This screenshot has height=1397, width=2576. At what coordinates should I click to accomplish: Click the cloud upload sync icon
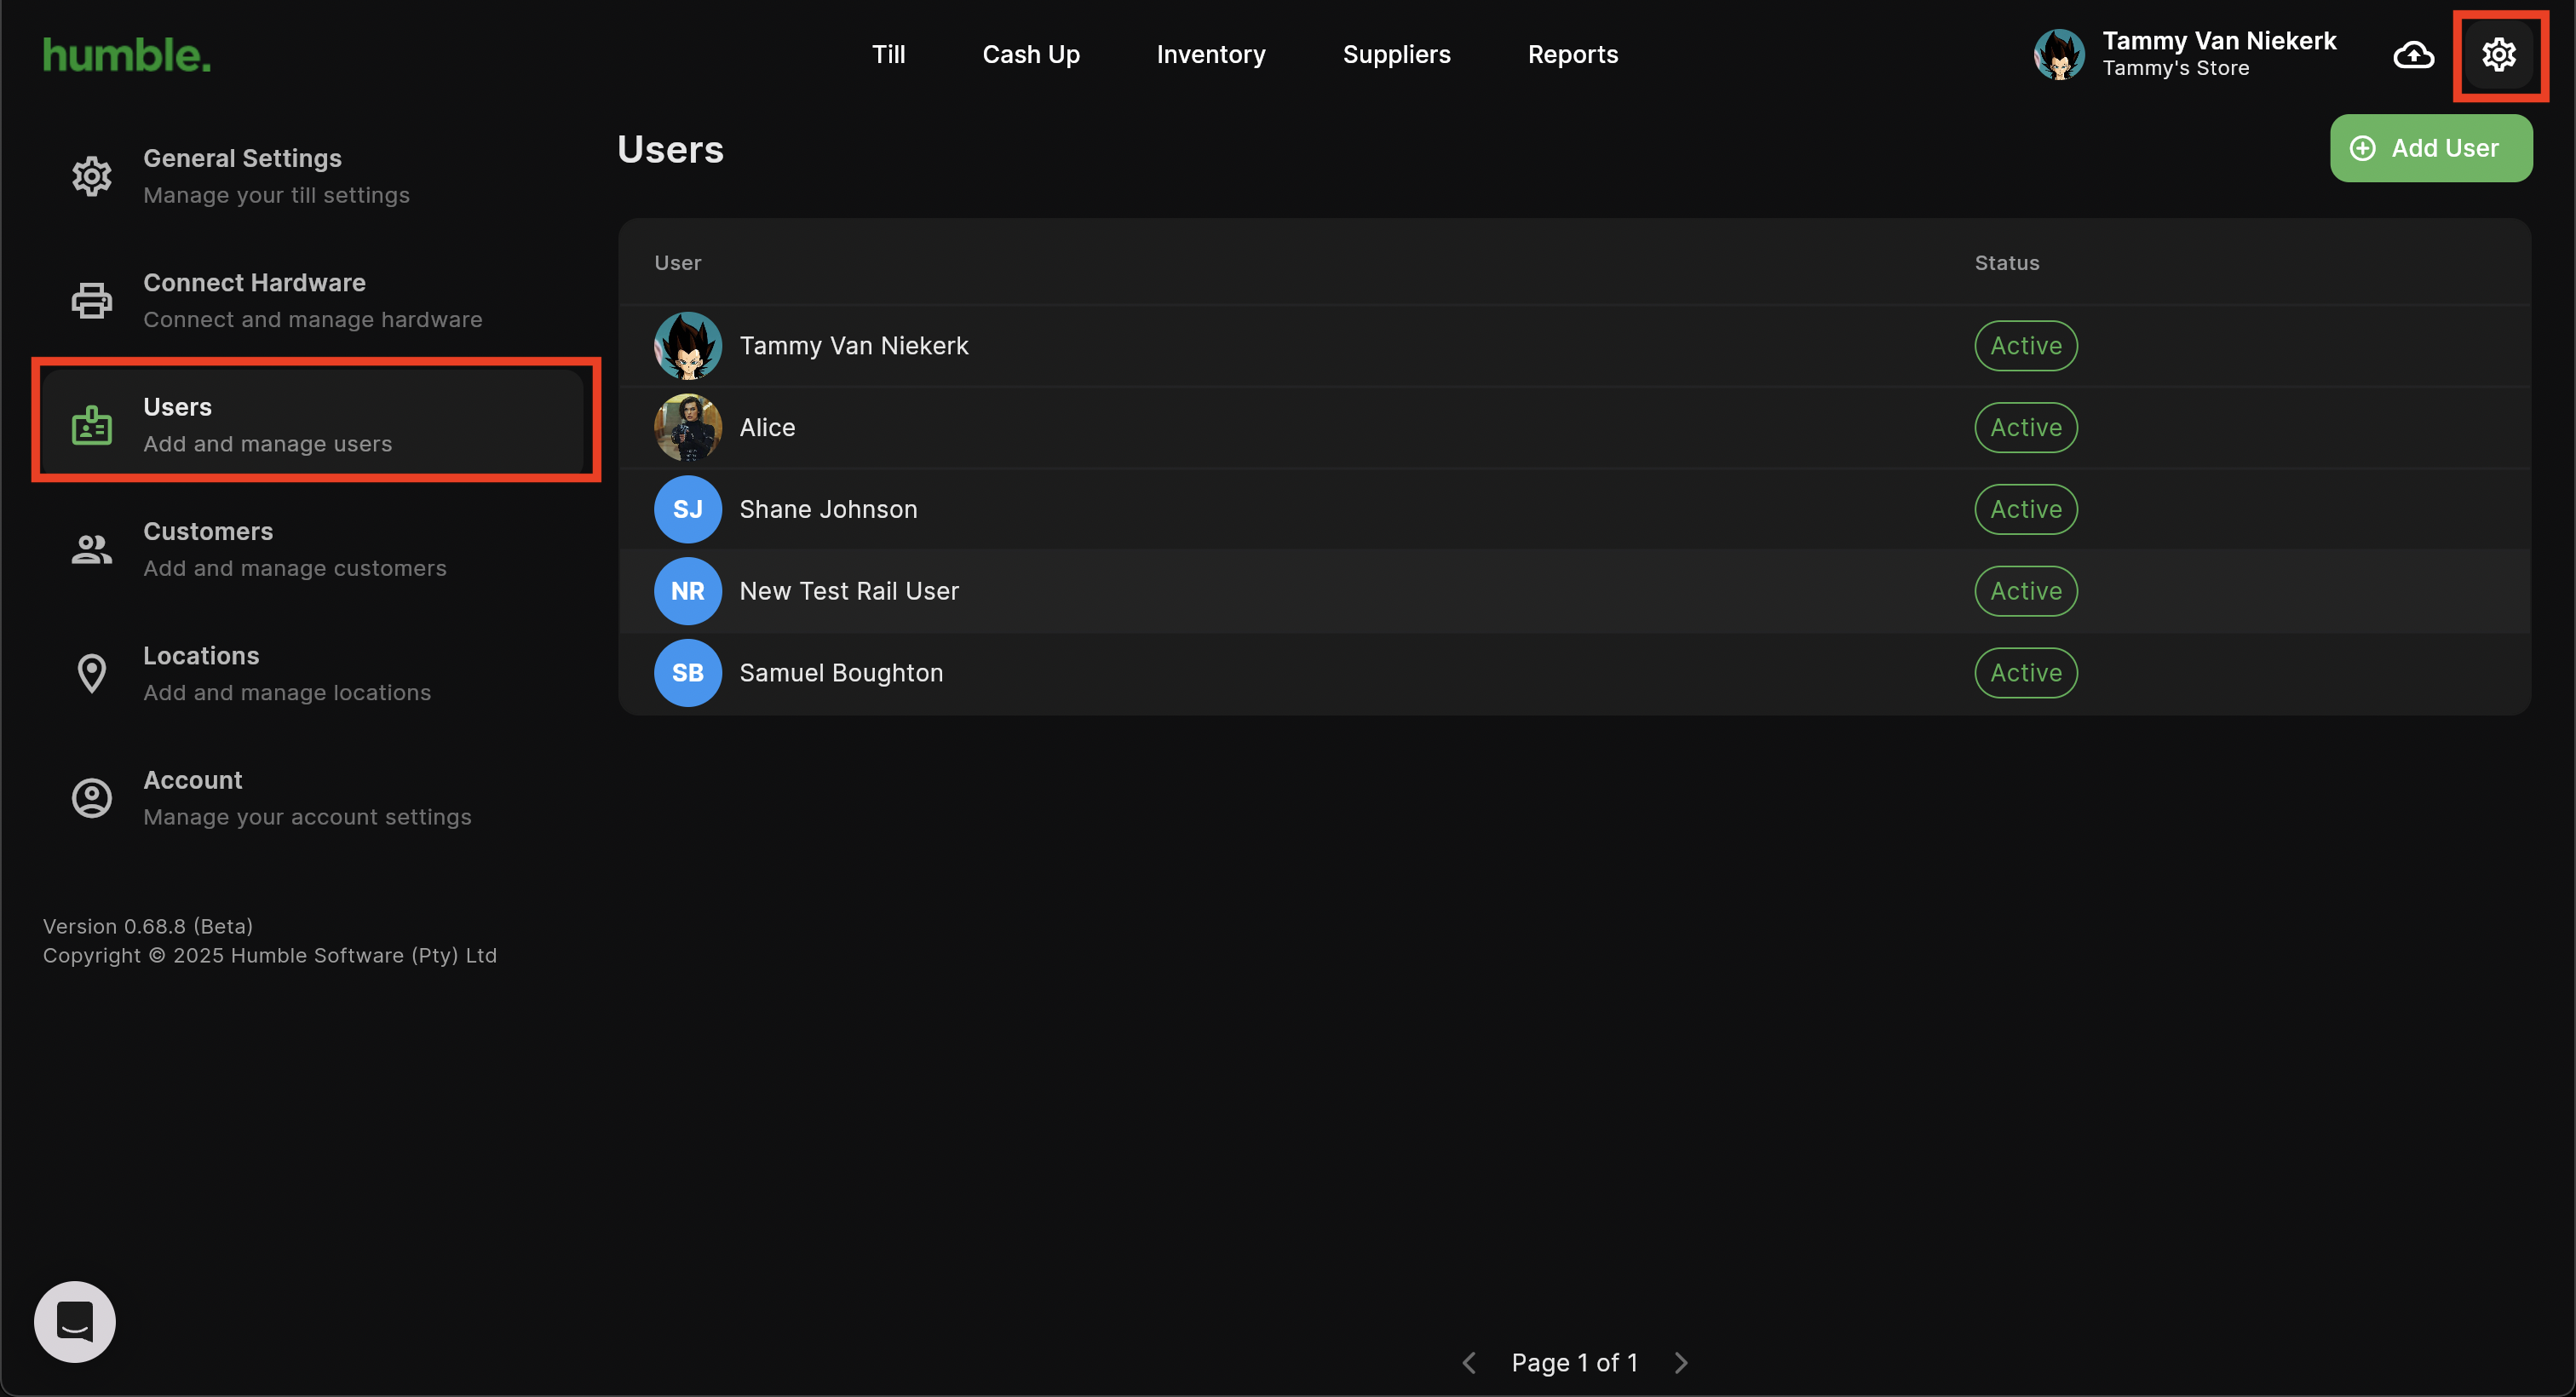click(2413, 55)
